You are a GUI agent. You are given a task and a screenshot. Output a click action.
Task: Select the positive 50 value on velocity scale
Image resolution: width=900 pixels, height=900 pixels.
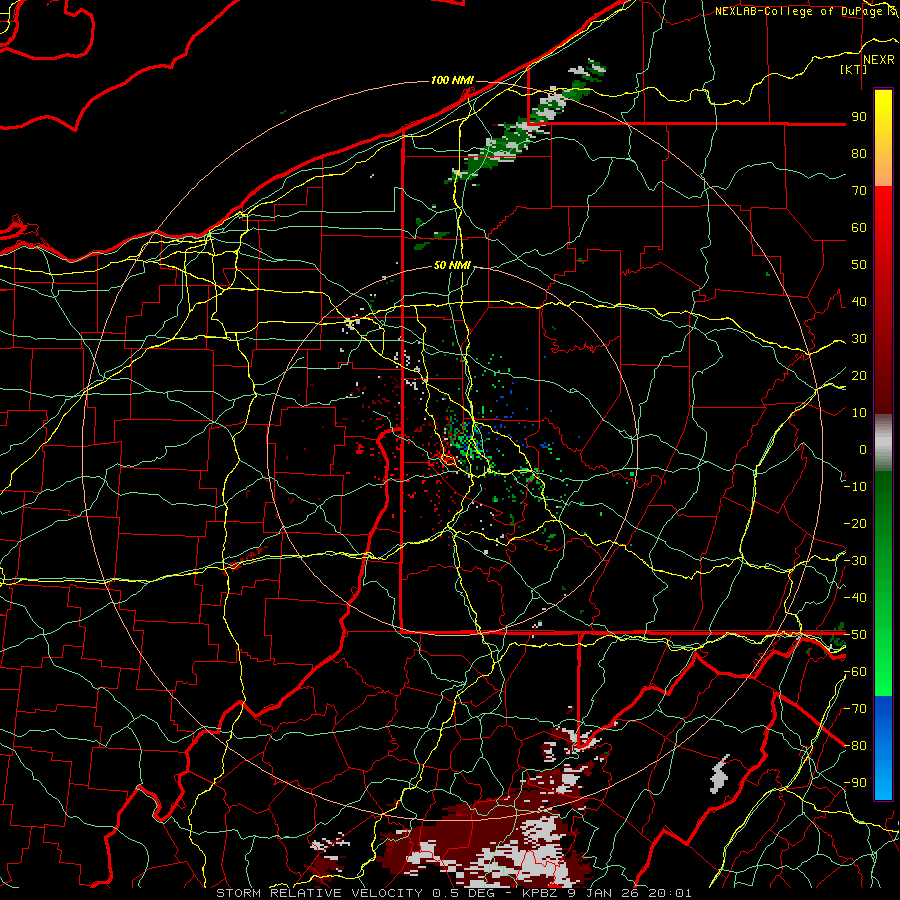pyautogui.click(x=859, y=265)
